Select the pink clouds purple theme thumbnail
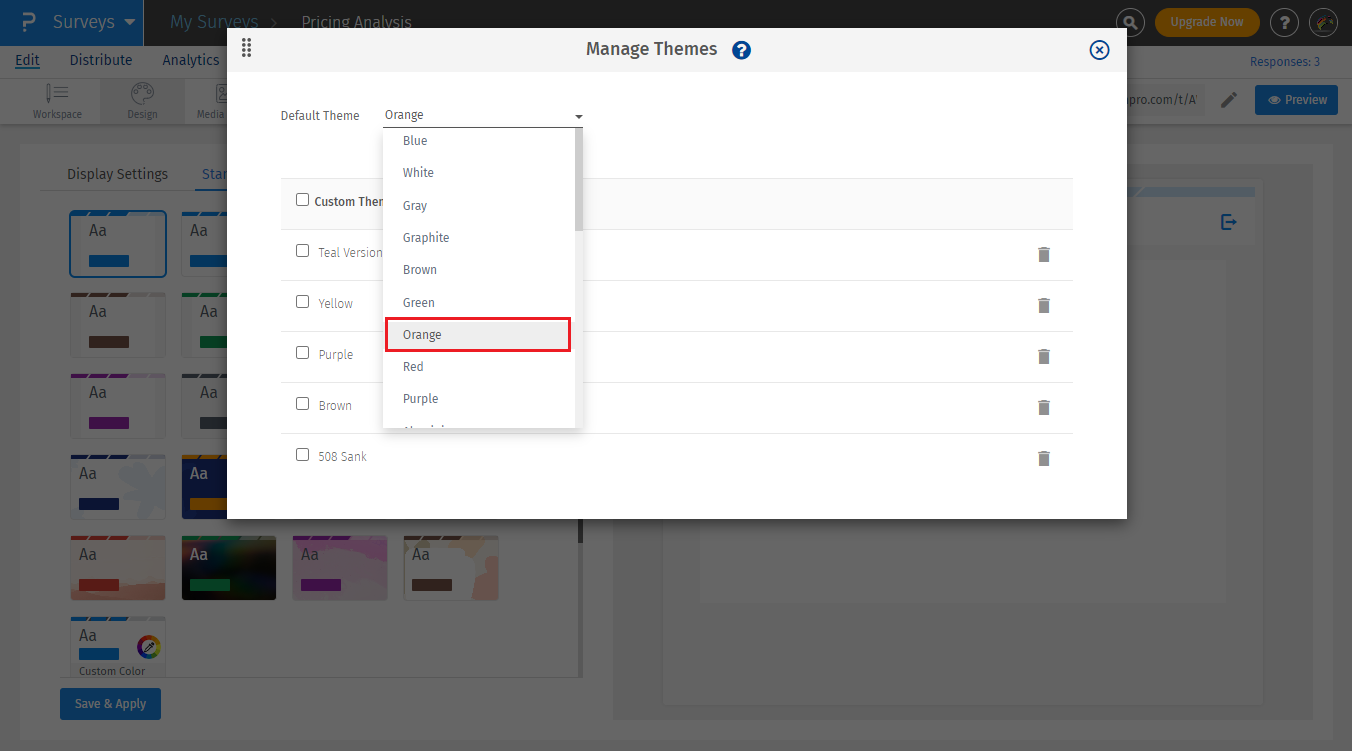1352x751 pixels. coord(340,568)
